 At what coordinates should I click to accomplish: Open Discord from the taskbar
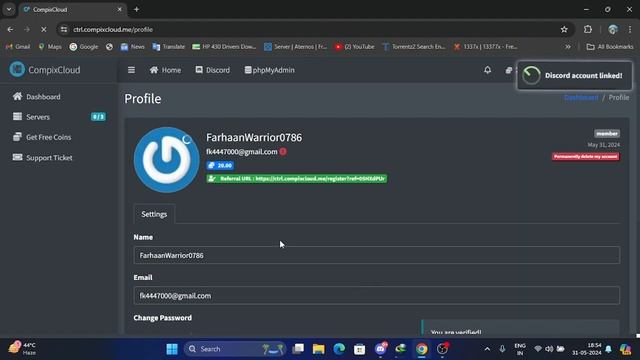click(x=380, y=349)
